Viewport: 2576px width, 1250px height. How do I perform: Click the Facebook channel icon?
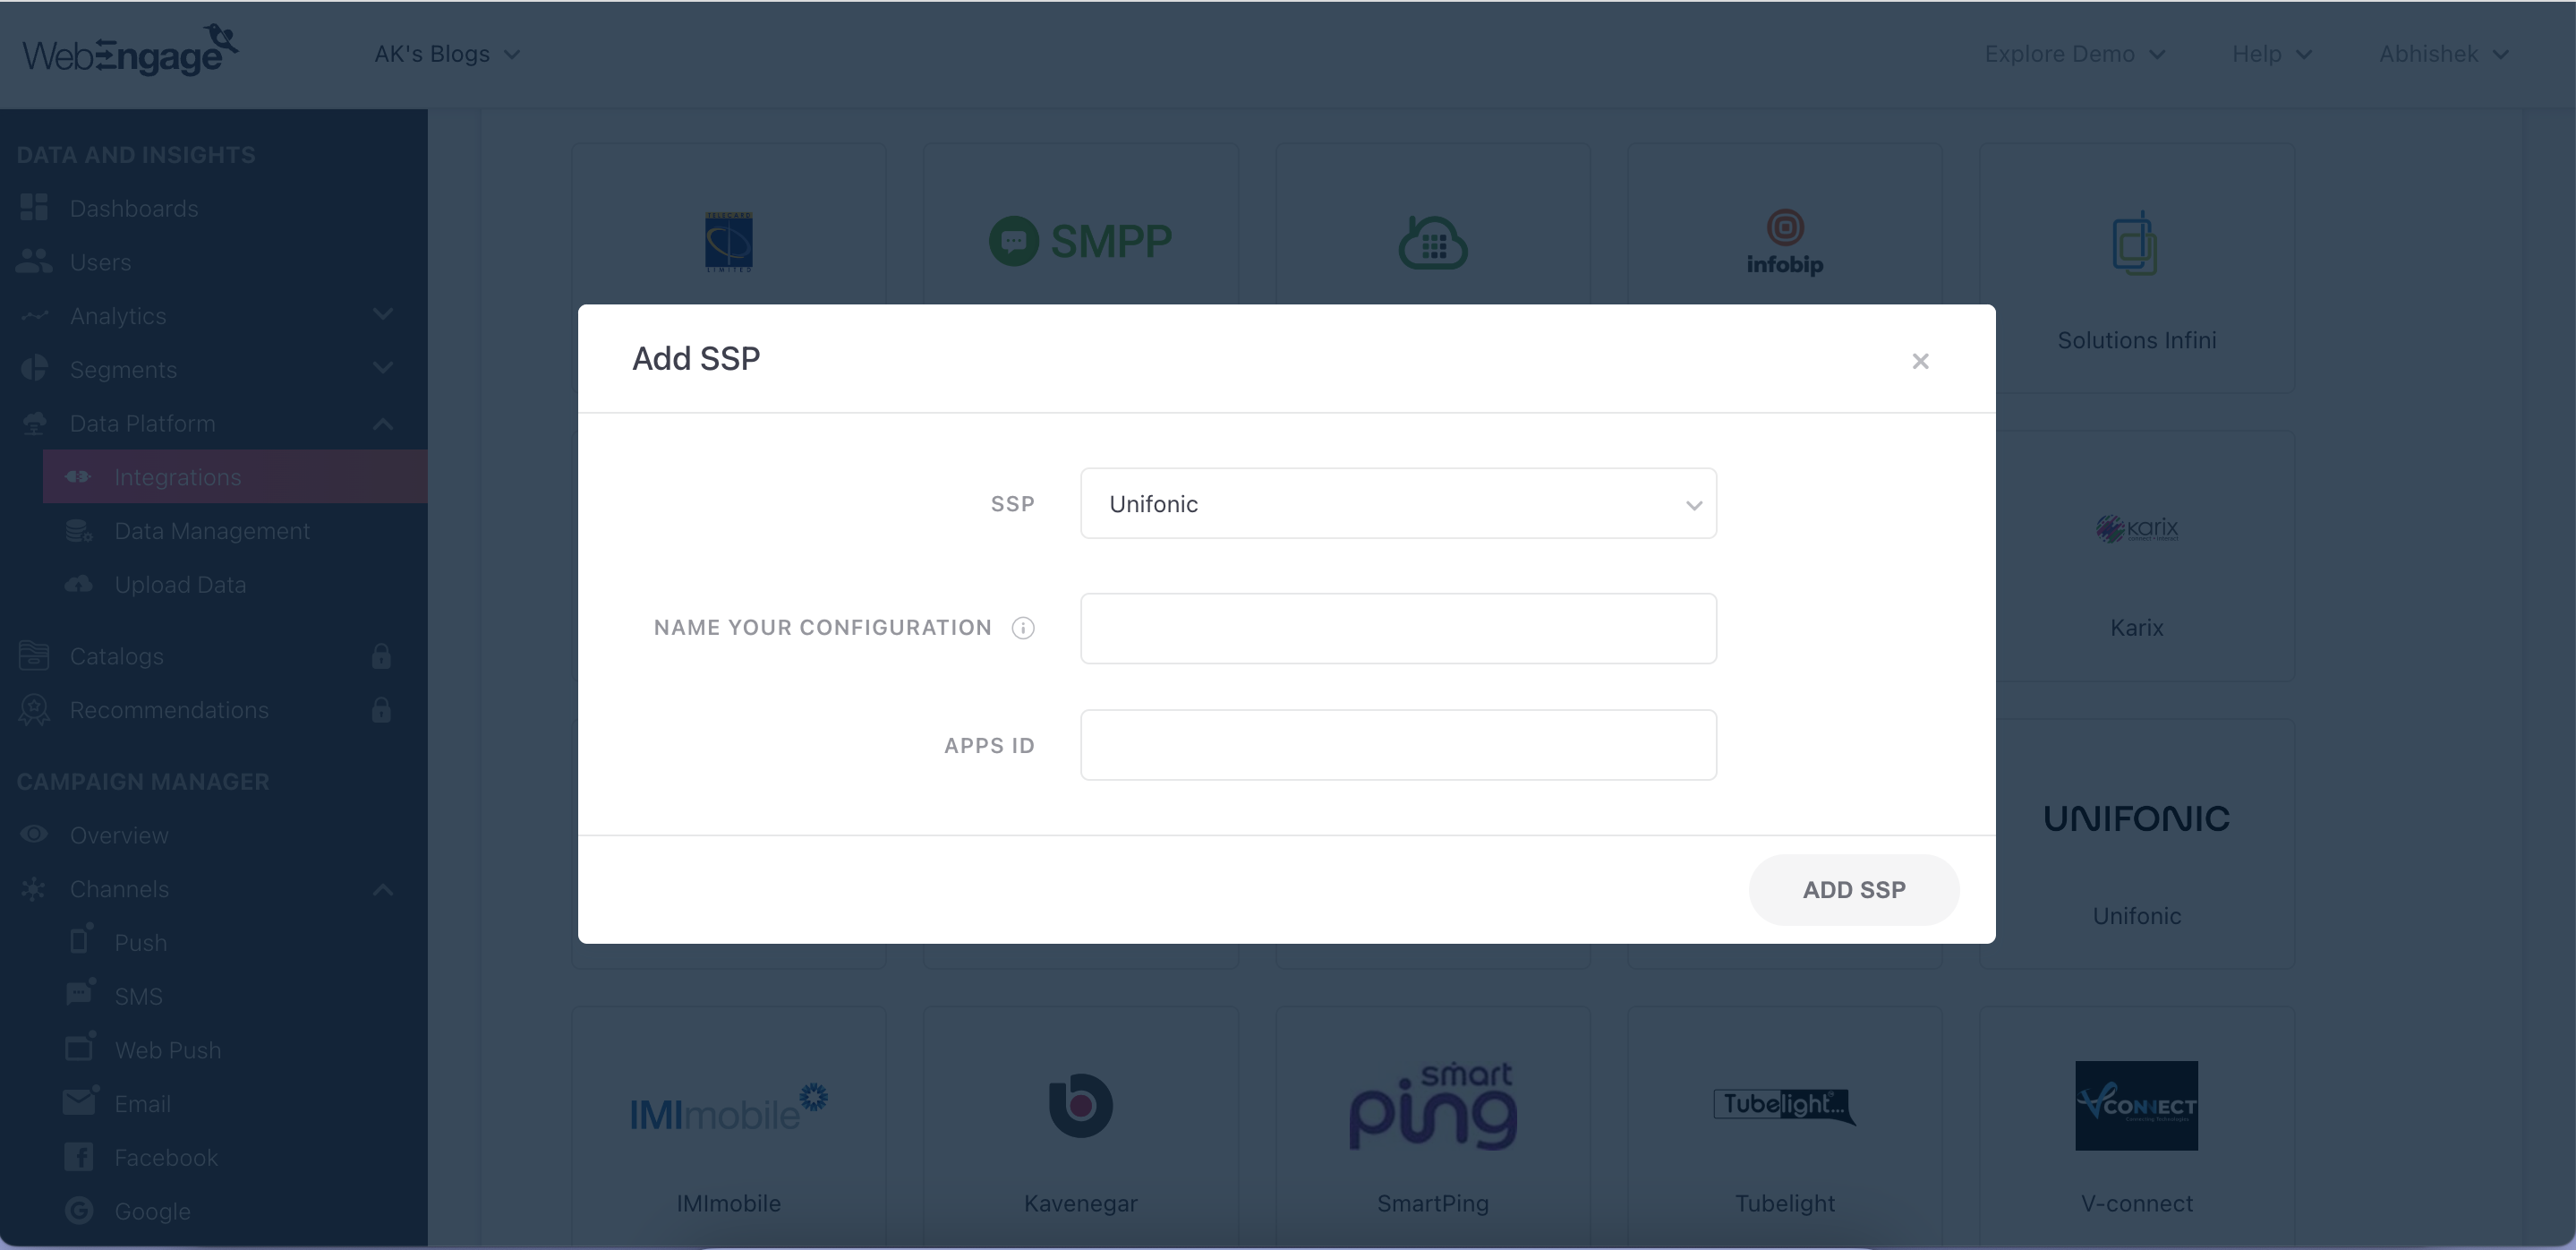[x=79, y=1157]
